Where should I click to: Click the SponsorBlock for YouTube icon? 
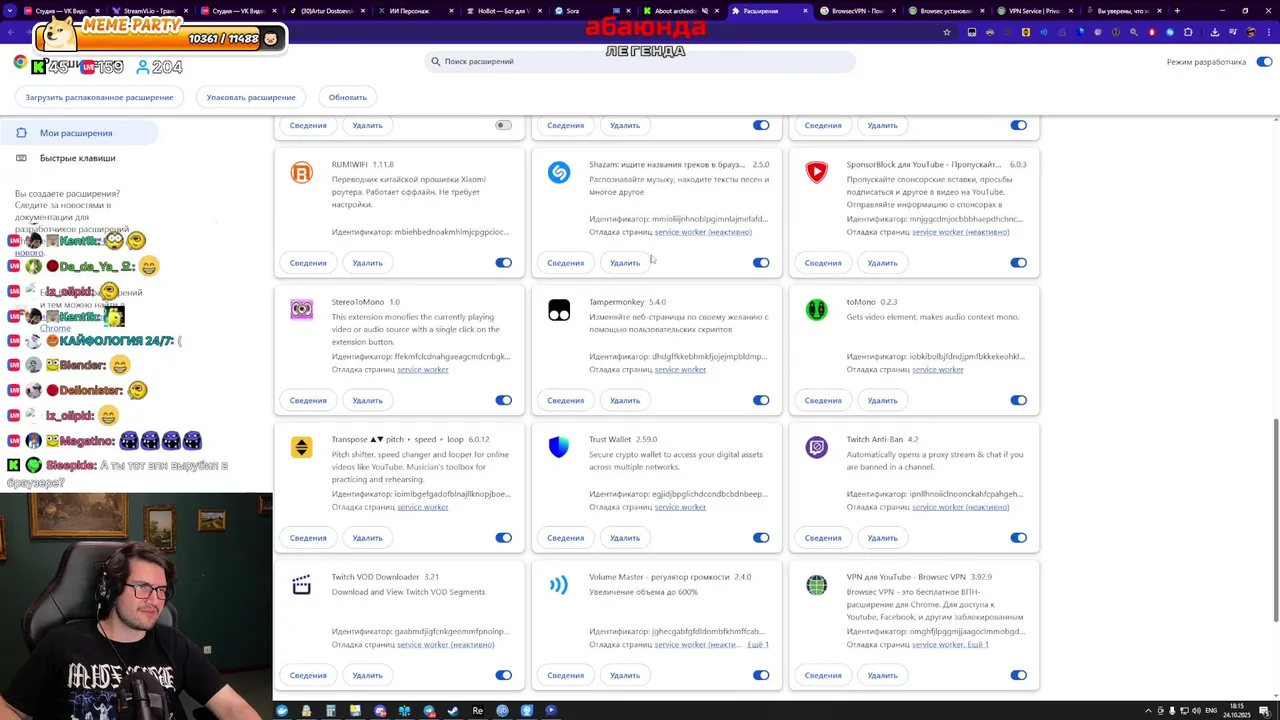pyautogui.click(x=817, y=173)
